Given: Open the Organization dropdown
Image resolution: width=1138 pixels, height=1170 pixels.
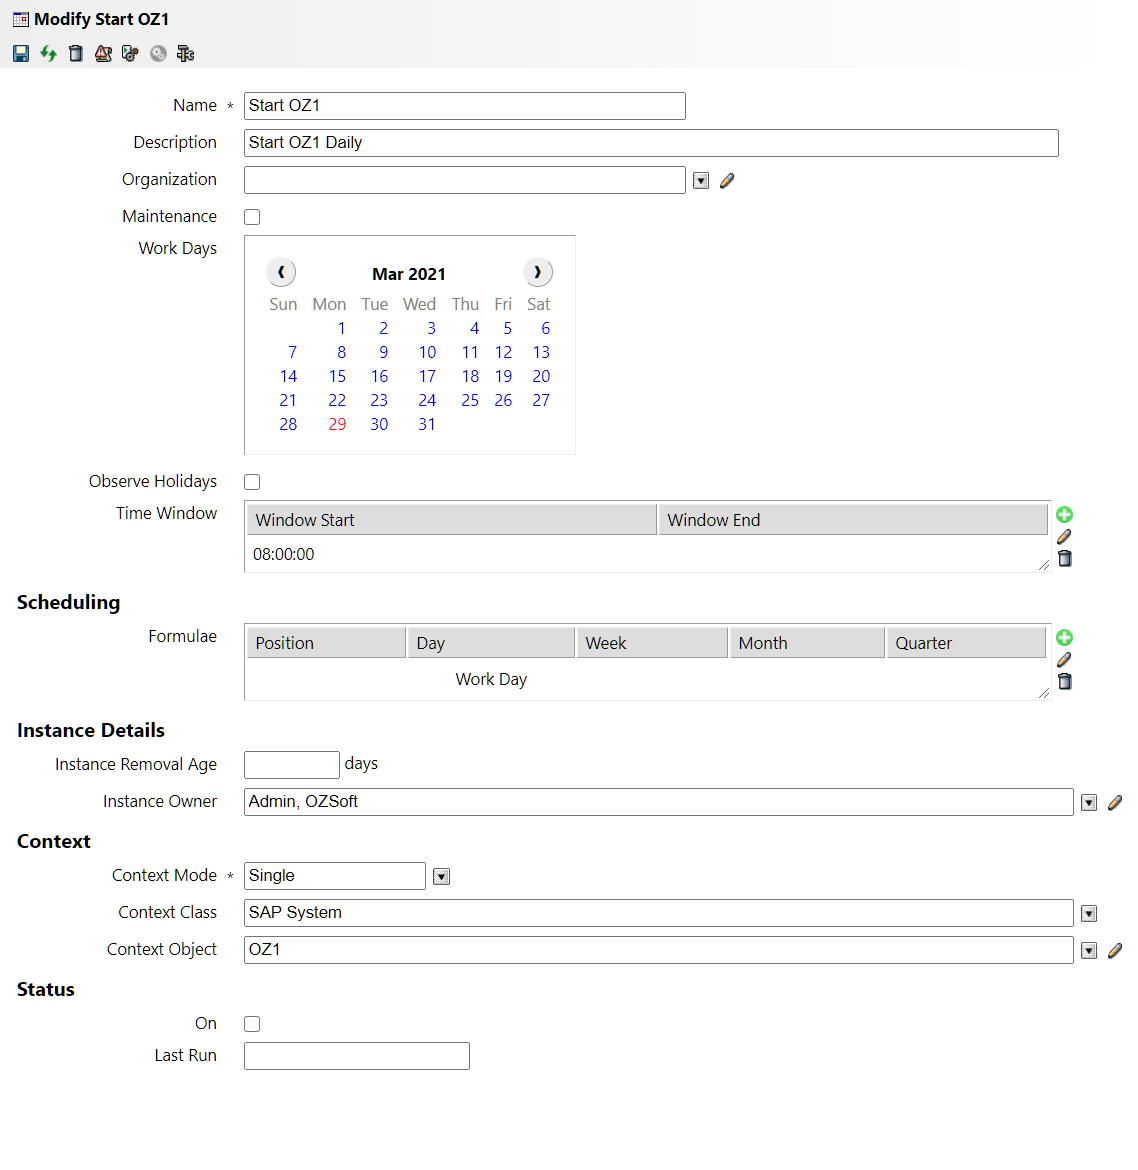Looking at the screenshot, I should point(701,181).
